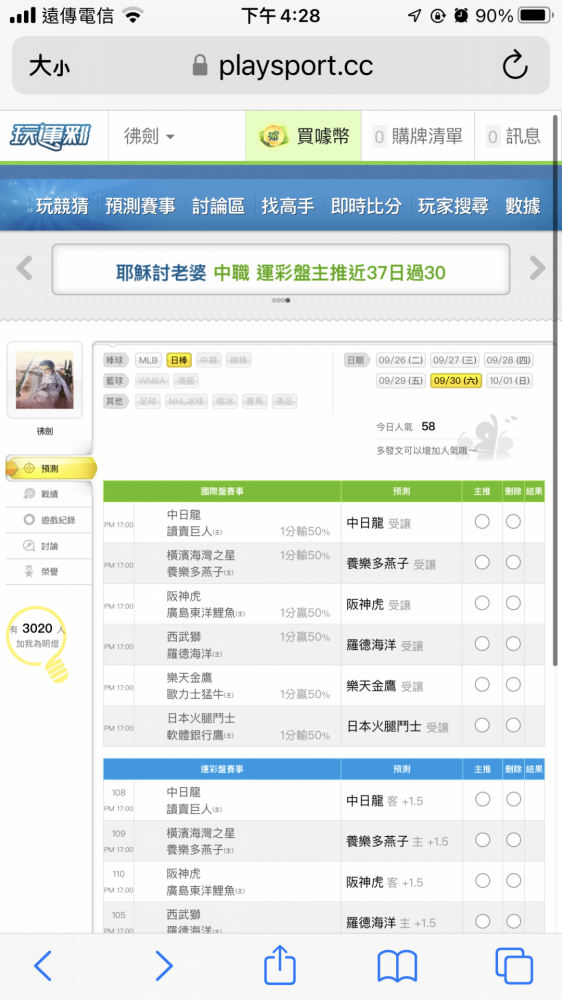Select 主推 radio for 樂天金鷹 受讓 prediction
Image resolution: width=562 pixels, height=1000 pixels.
(482, 684)
